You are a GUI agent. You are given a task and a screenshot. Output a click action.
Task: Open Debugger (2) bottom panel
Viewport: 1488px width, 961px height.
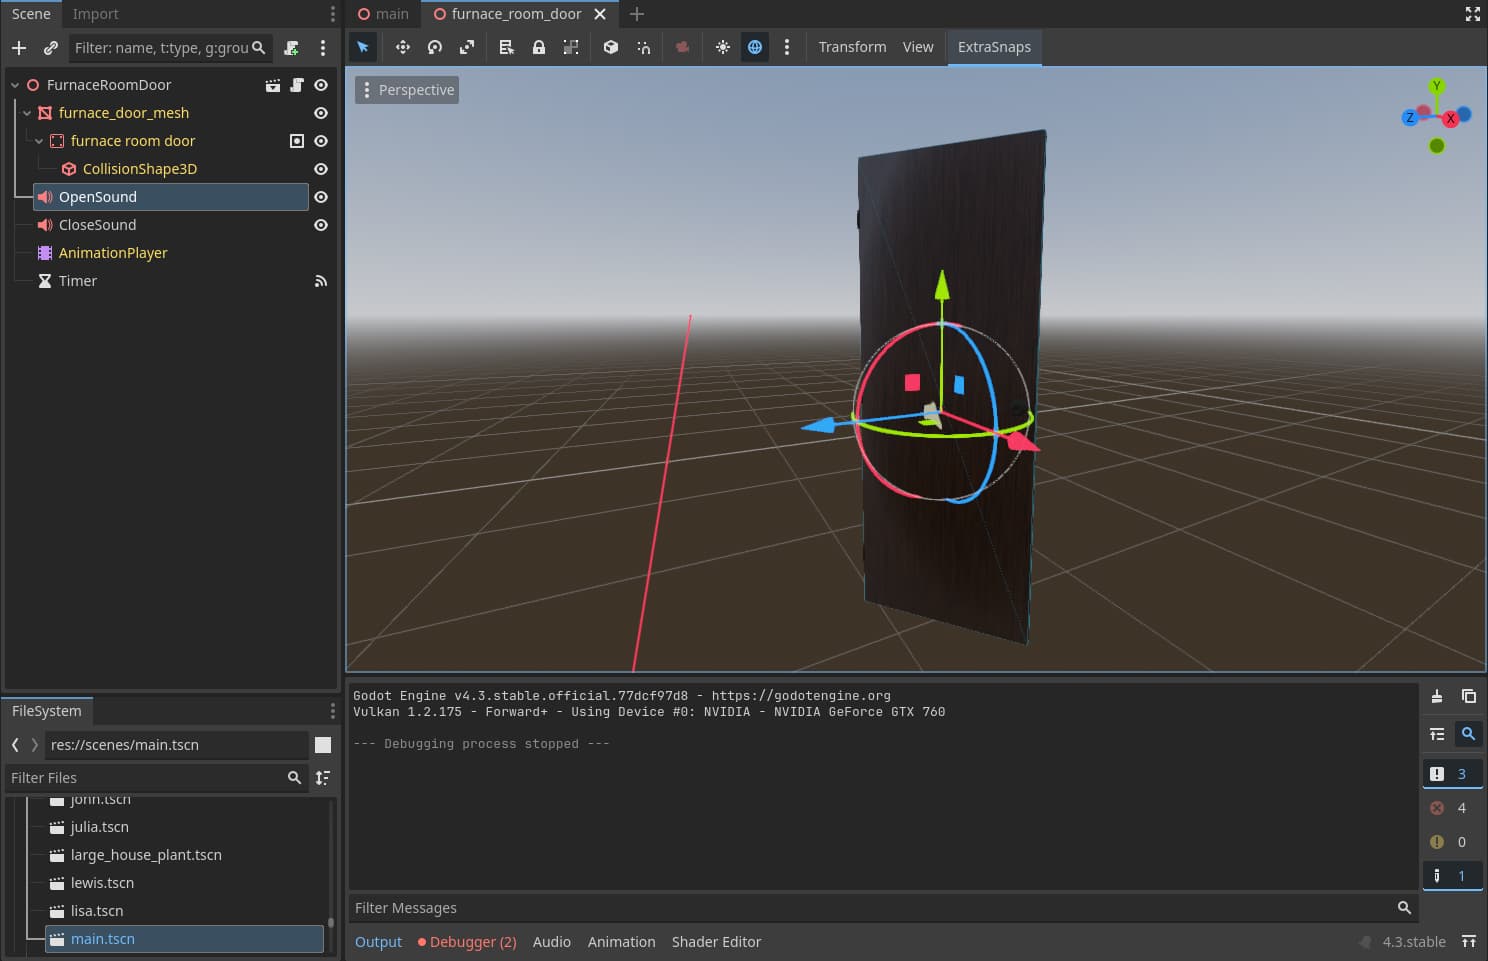[x=467, y=942]
